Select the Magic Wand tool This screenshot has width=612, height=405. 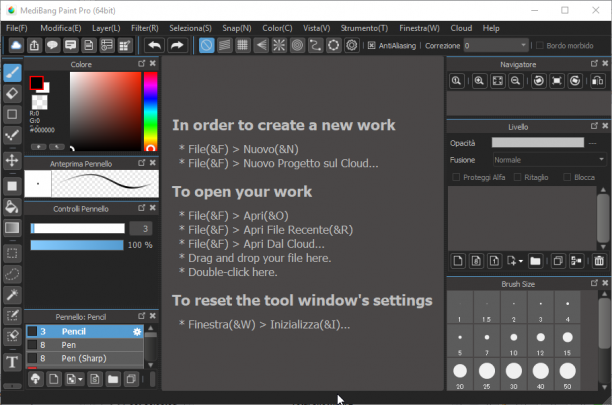coord(12,295)
